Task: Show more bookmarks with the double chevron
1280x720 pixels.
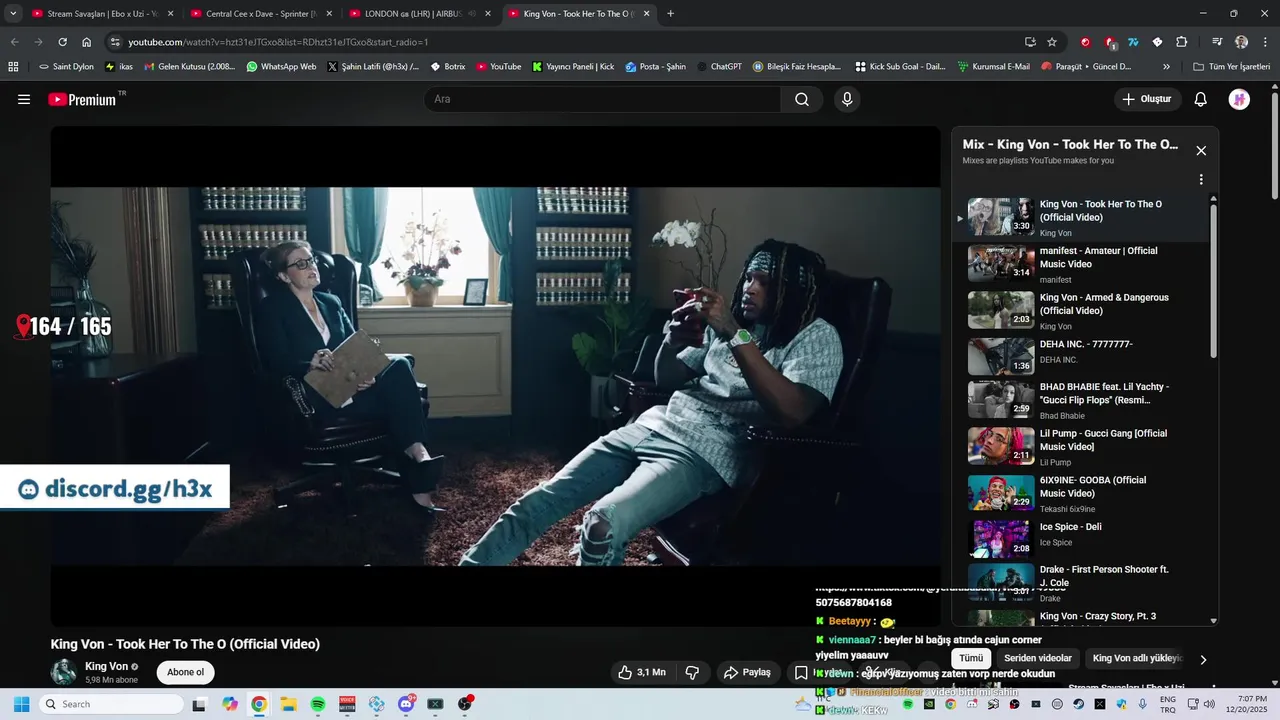Action: (1166, 66)
